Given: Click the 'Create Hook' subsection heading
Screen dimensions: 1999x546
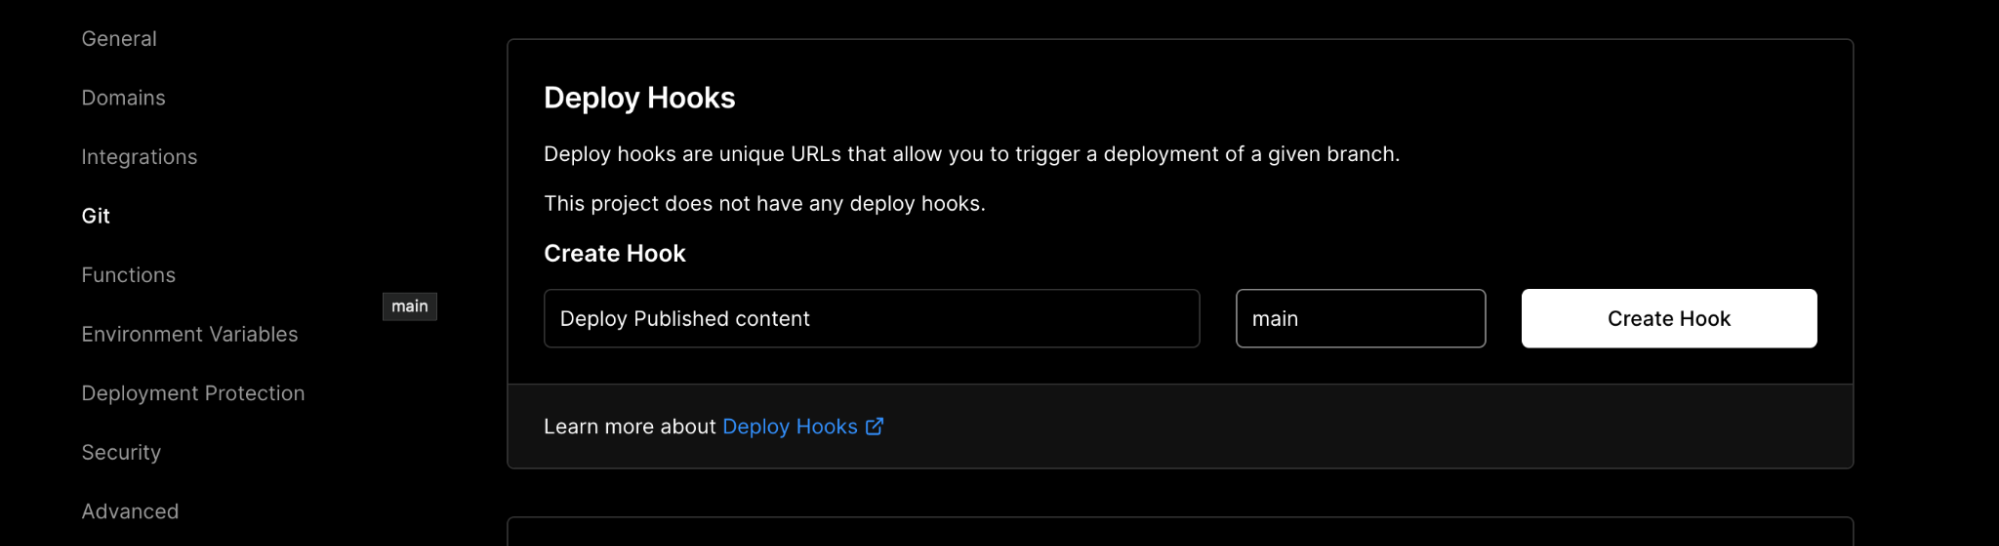Looking at the screenshot, I should tap(614, 254).
